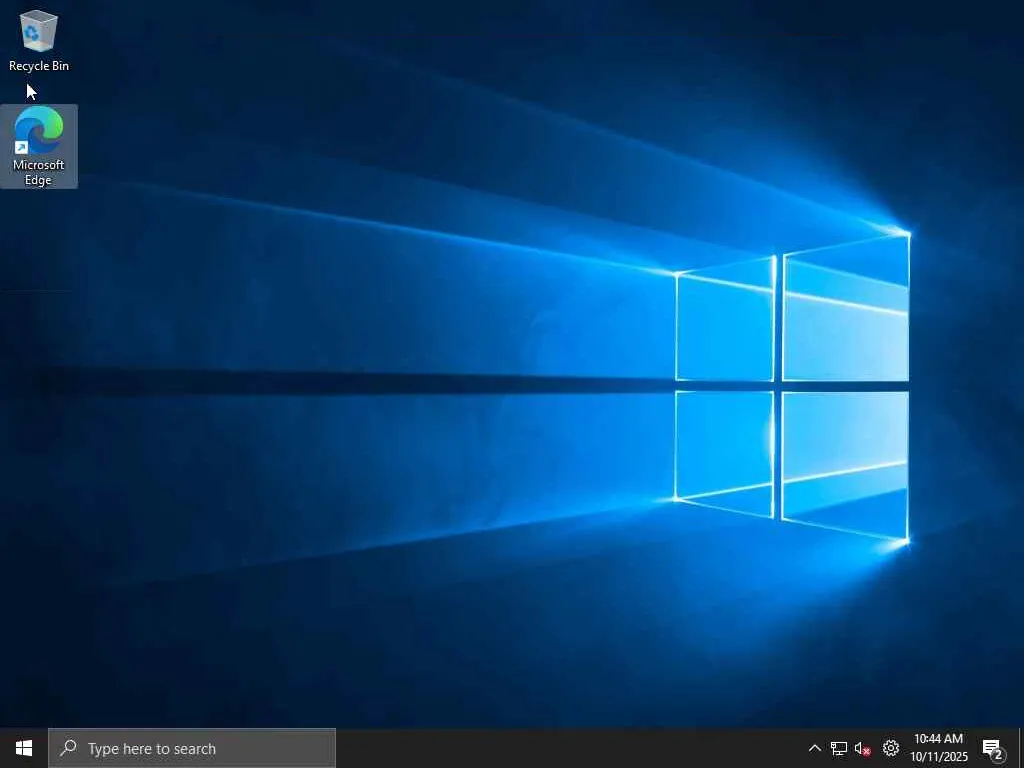Click the magnifier icon in search box
Screen dimensions: 1024x768
click(x=68, y=748)
